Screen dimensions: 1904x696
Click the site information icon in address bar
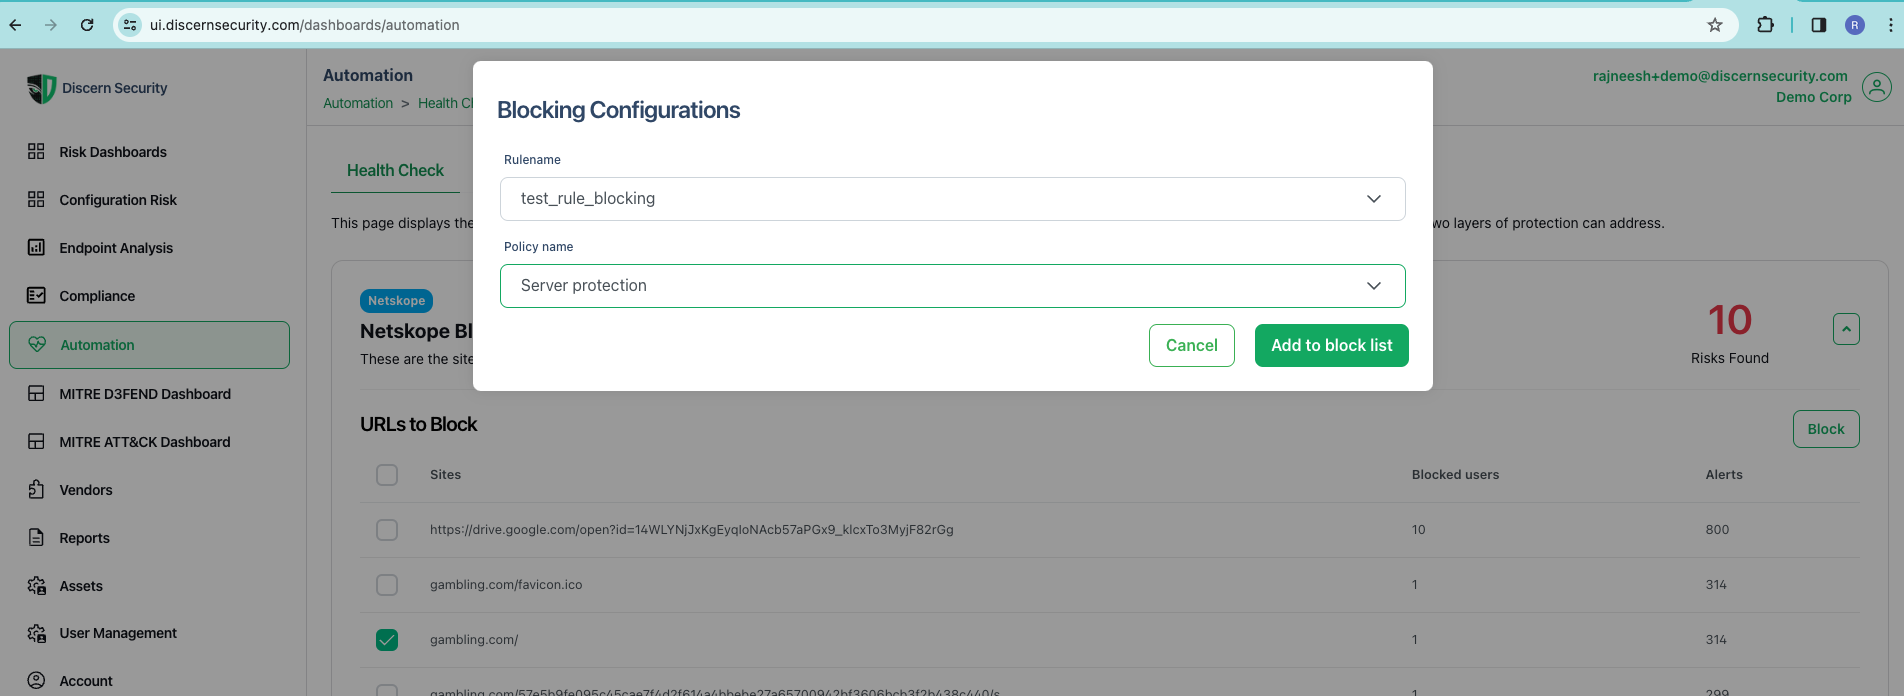click(x=130, y=25)
